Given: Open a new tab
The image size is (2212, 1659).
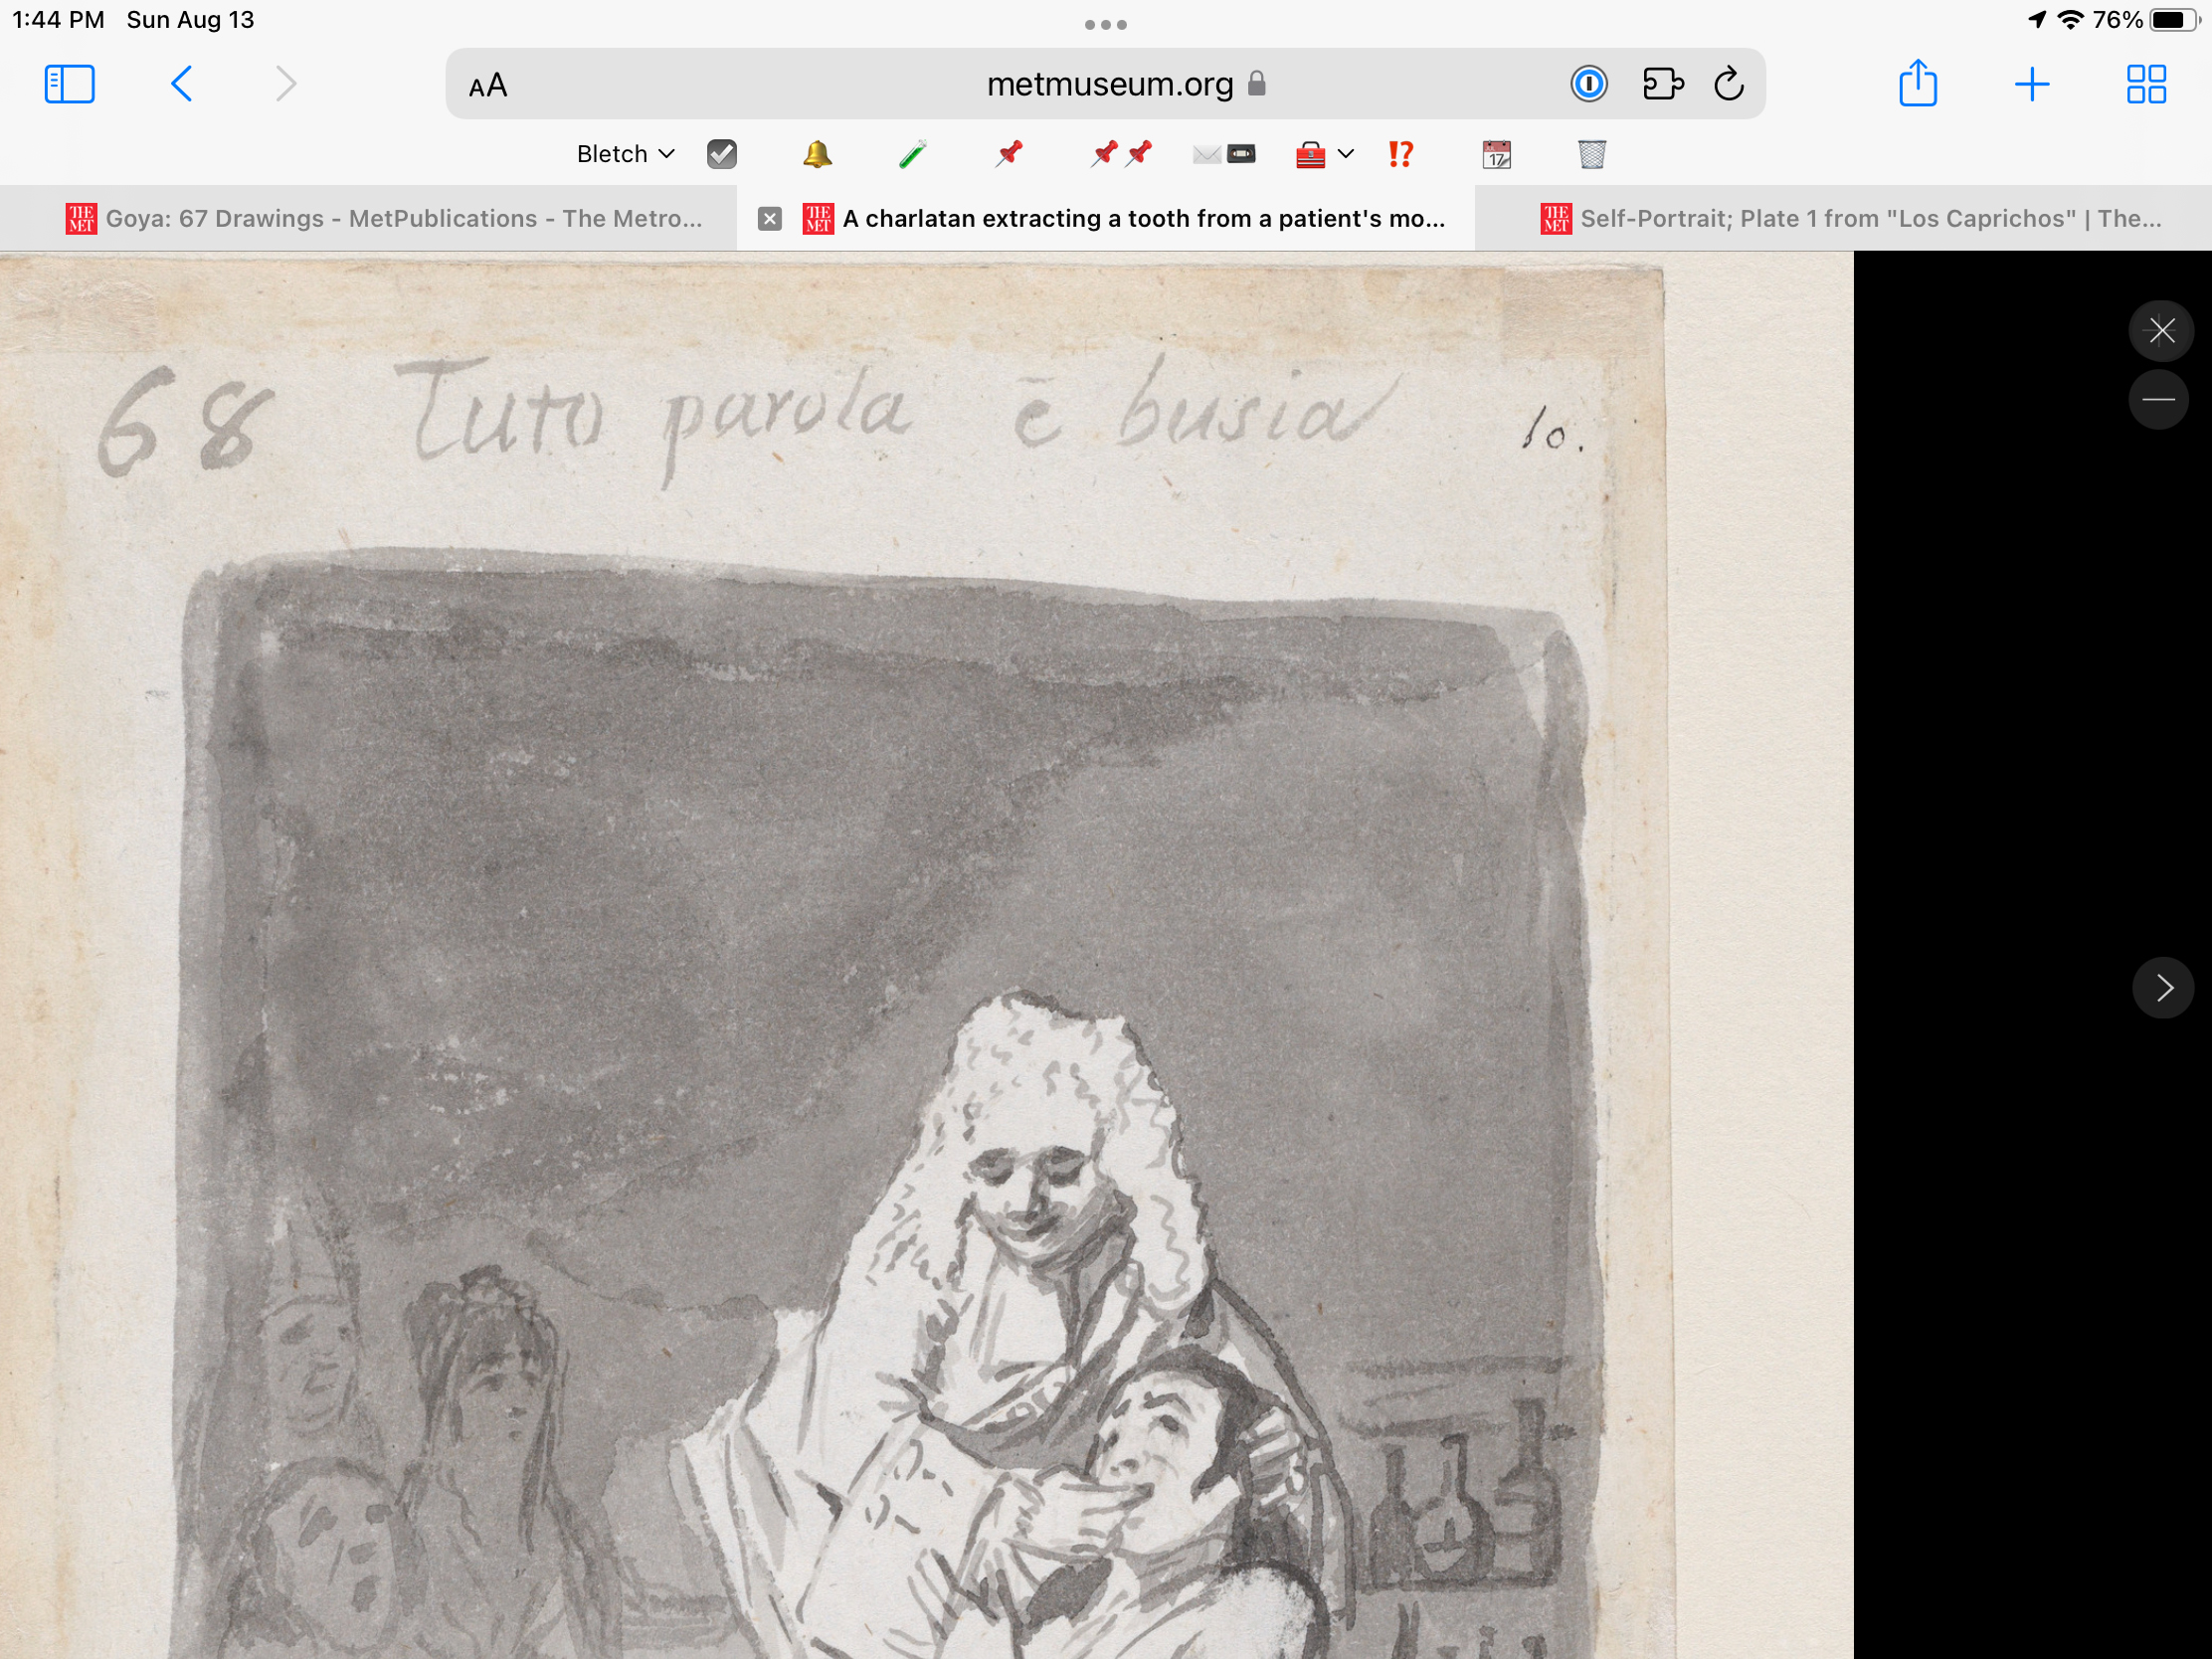Looking at the screenshot, I should 2031,84.
